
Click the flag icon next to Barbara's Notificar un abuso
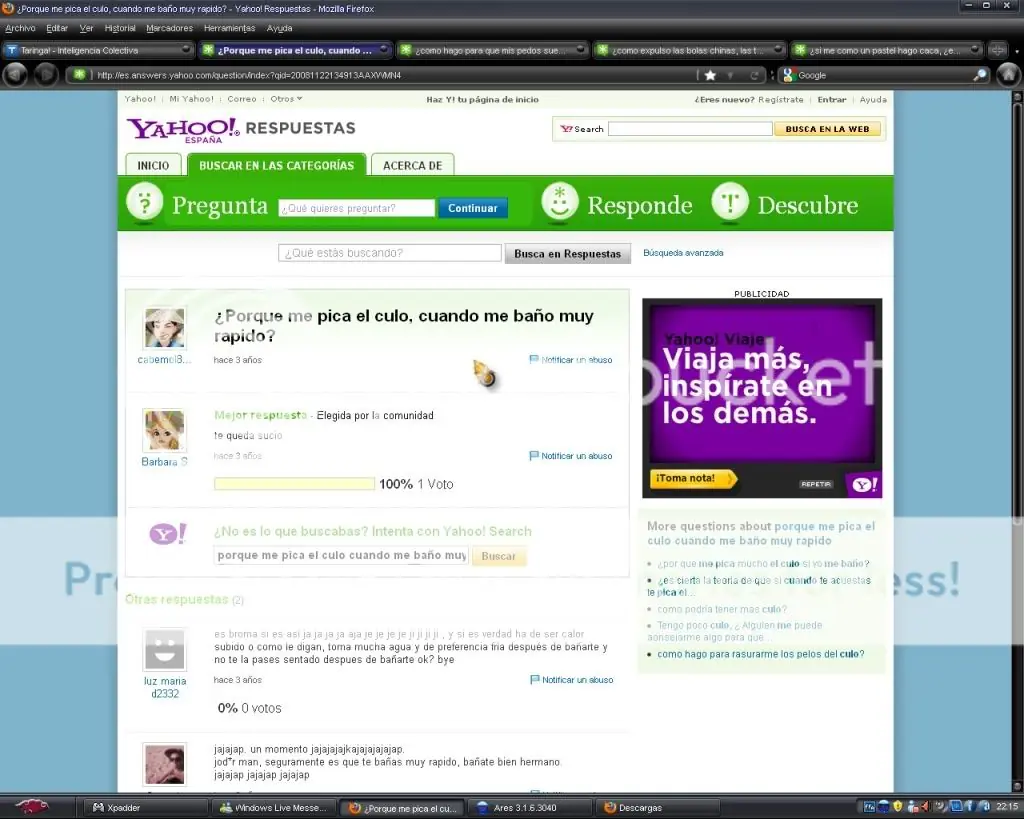point(534,455)
